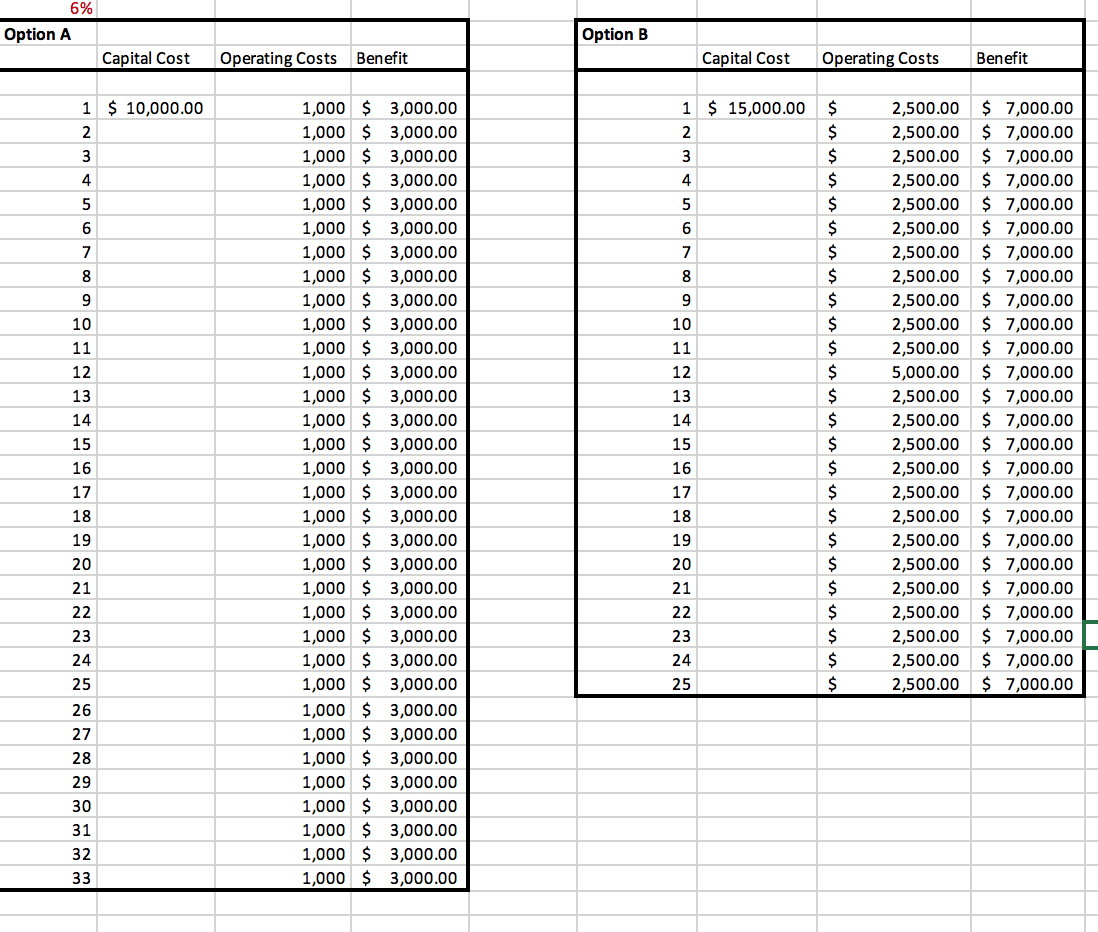Click Option B year number 1
Viewport: 1098px width, 932px height.
click(637, 108)
